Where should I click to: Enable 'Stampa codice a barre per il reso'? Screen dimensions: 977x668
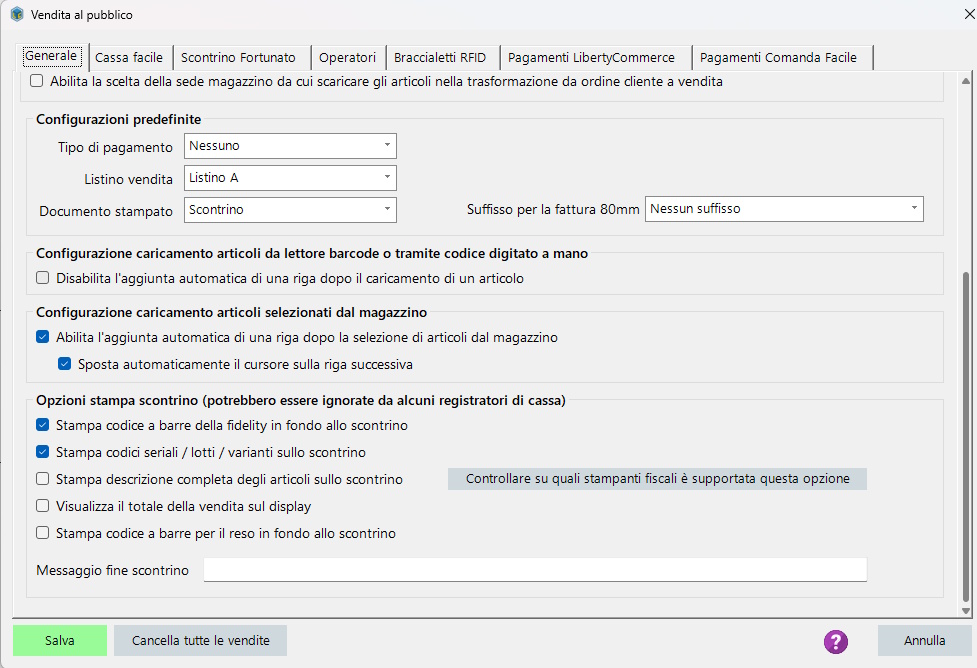coord(42,533)
